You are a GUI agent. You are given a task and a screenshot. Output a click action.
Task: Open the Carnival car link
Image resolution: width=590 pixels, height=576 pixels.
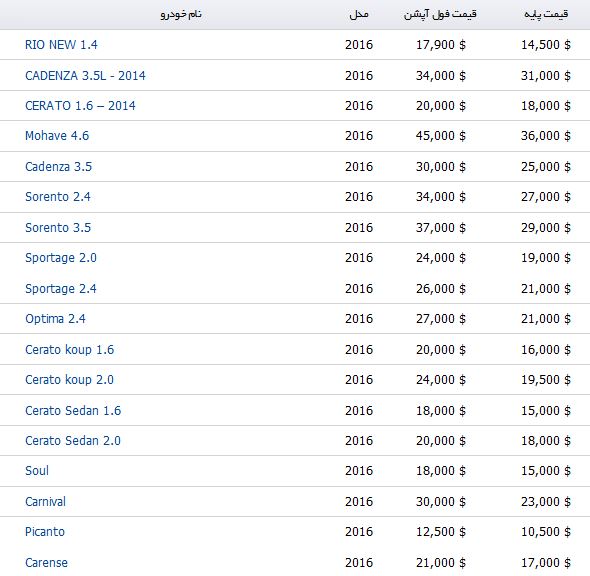coord(46,502)
